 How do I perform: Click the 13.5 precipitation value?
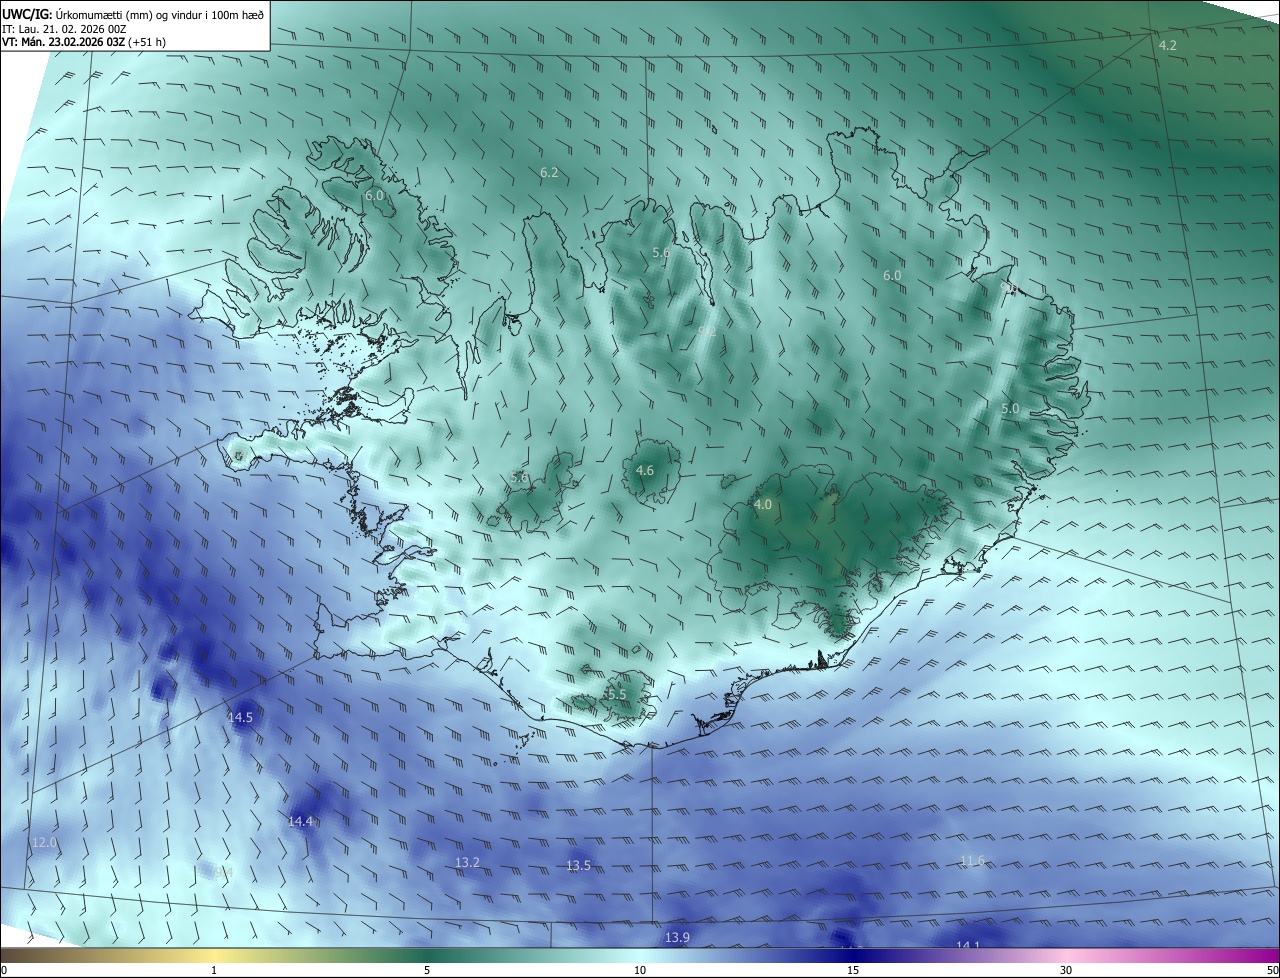coord(579,866)
